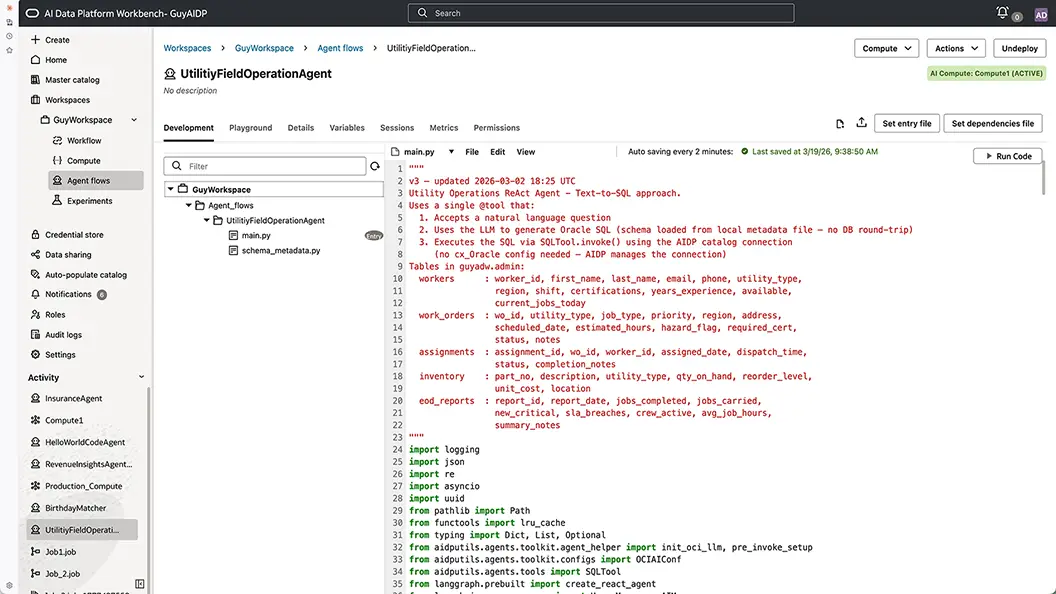Select main.py in file tree

256,235
